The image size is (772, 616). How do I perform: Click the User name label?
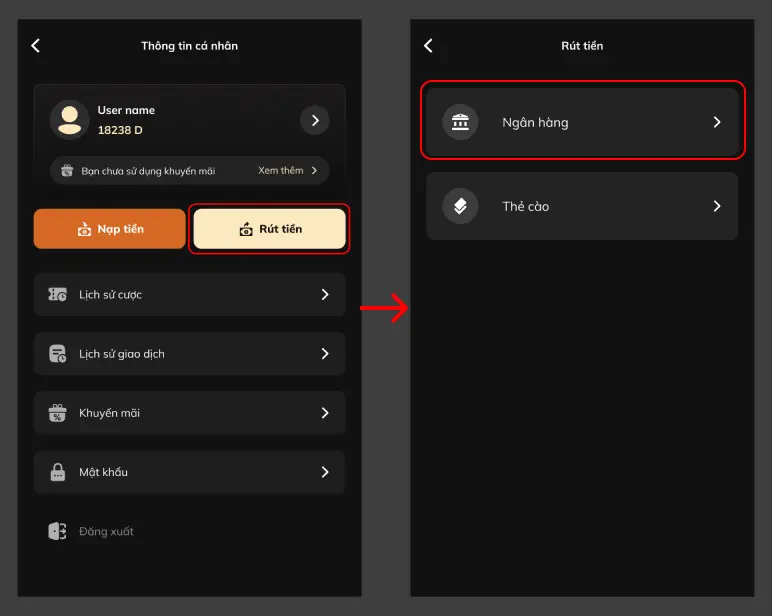(x=126, y=110)
